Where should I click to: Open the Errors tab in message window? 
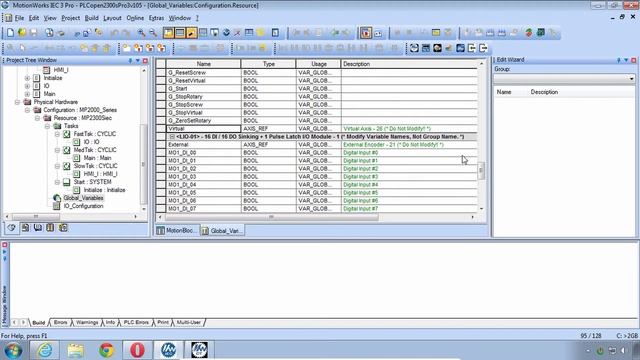click(60, 322)
